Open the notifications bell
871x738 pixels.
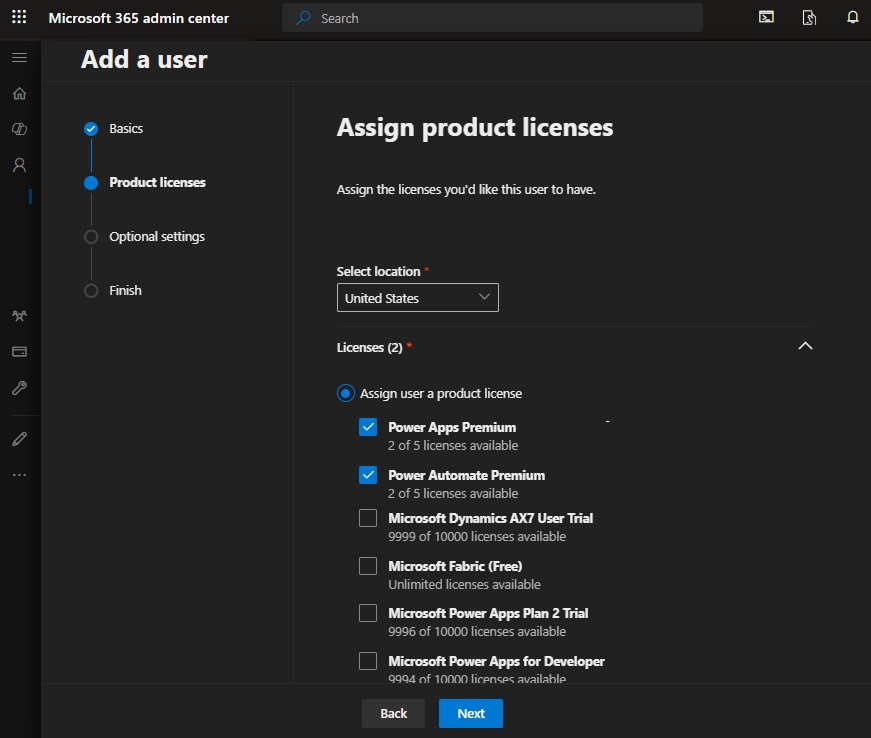(852, 17)
